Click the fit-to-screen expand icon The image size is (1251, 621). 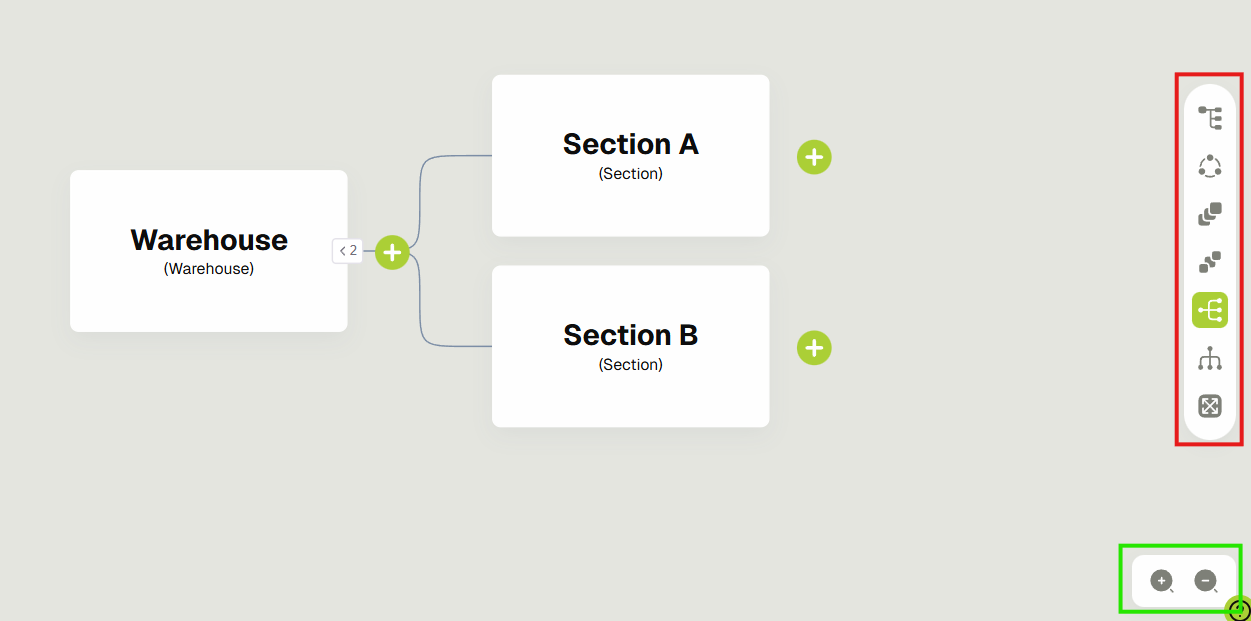[1210, 406]
